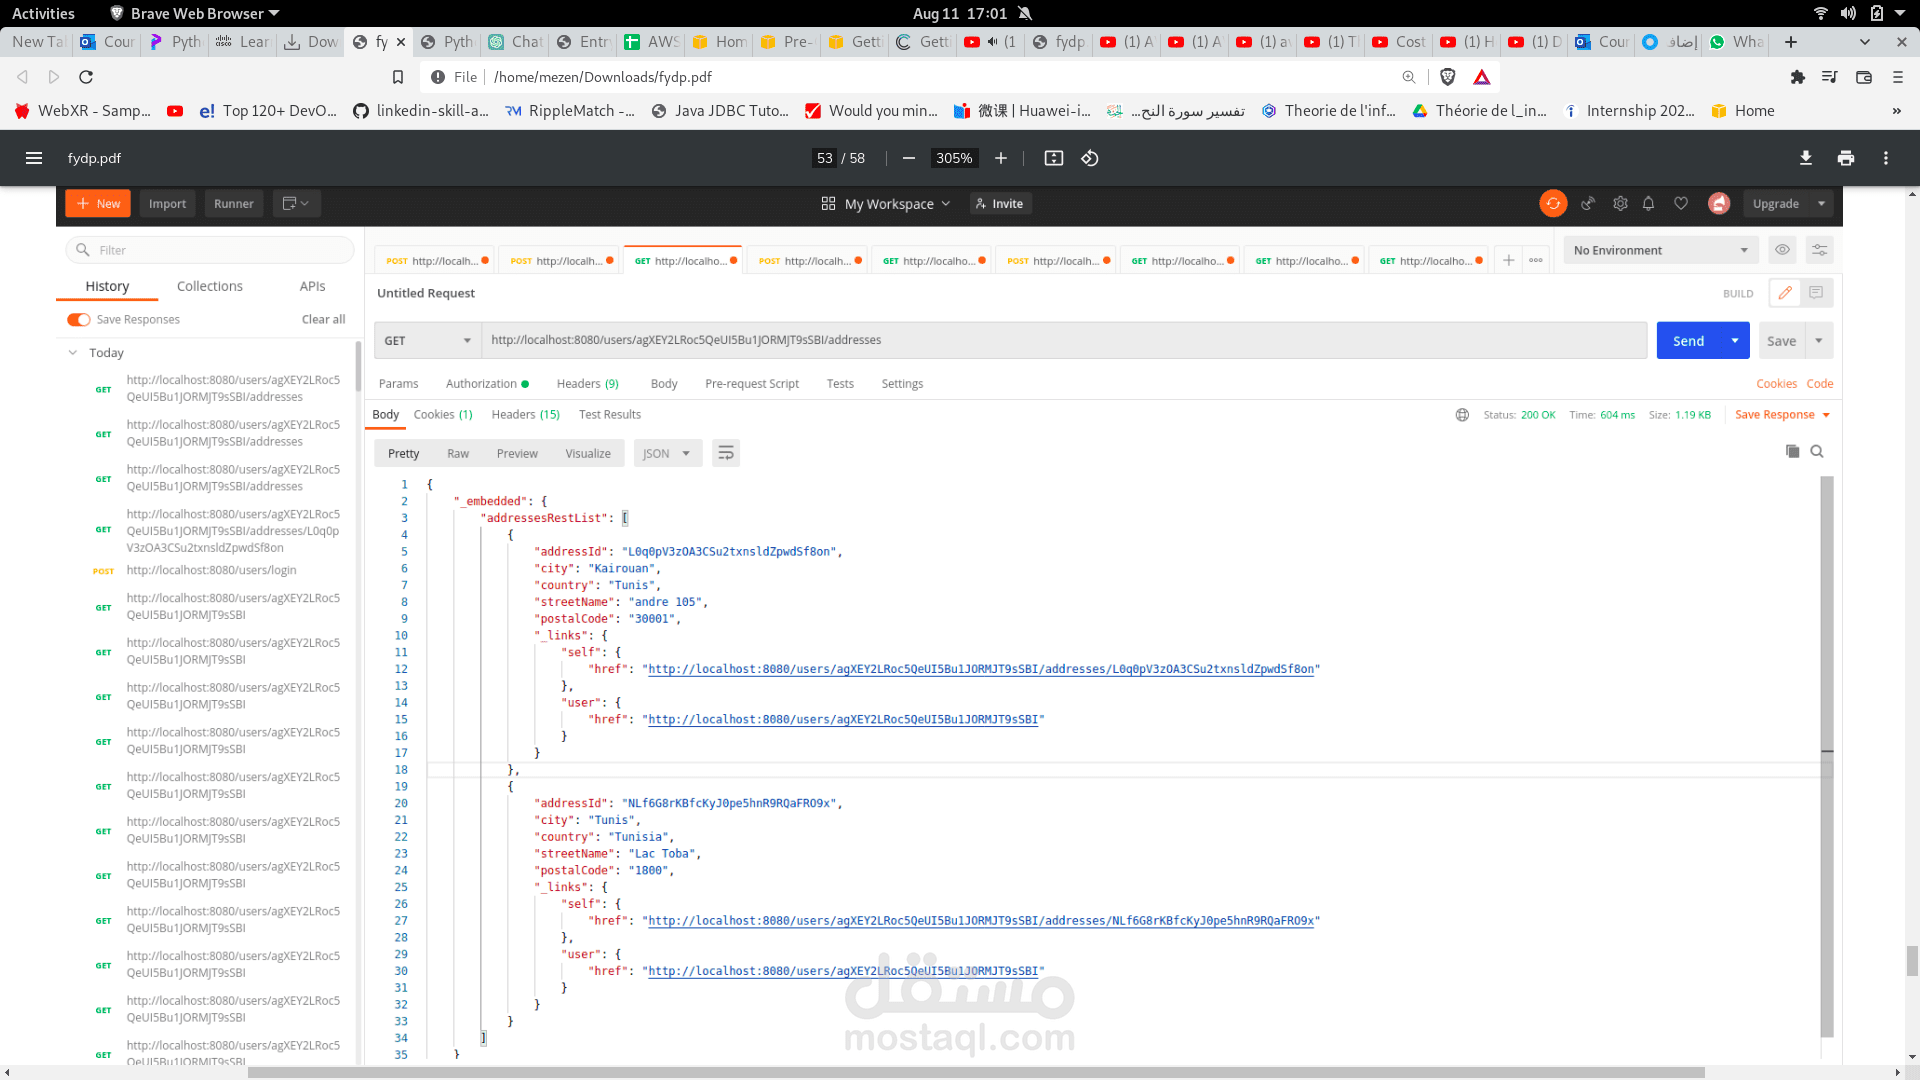The image size is (1920, 1080).
Task: Click the self href addresses link
Action: click(980, 670)
